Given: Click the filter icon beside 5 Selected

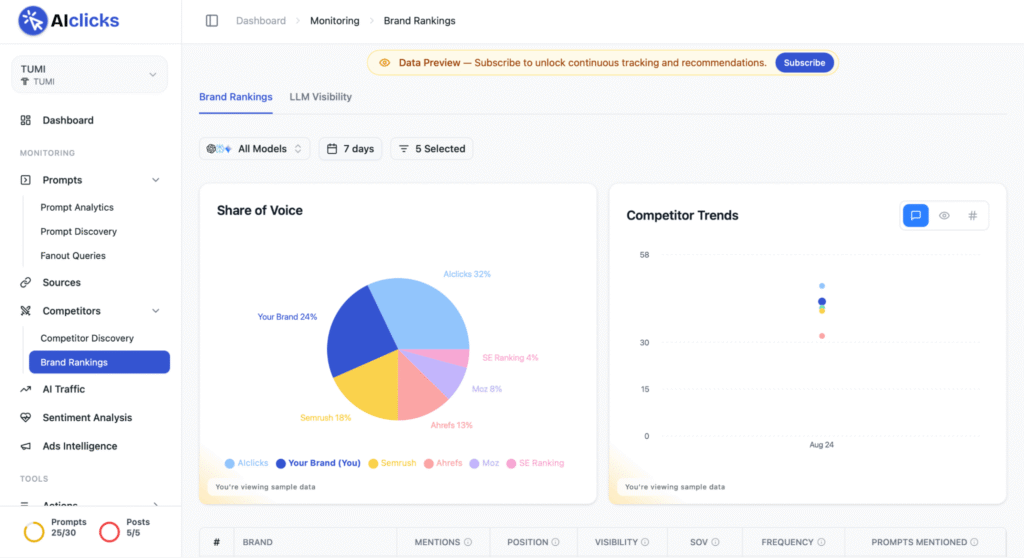Looking at the screenshot, I should [x=404, y=149].
